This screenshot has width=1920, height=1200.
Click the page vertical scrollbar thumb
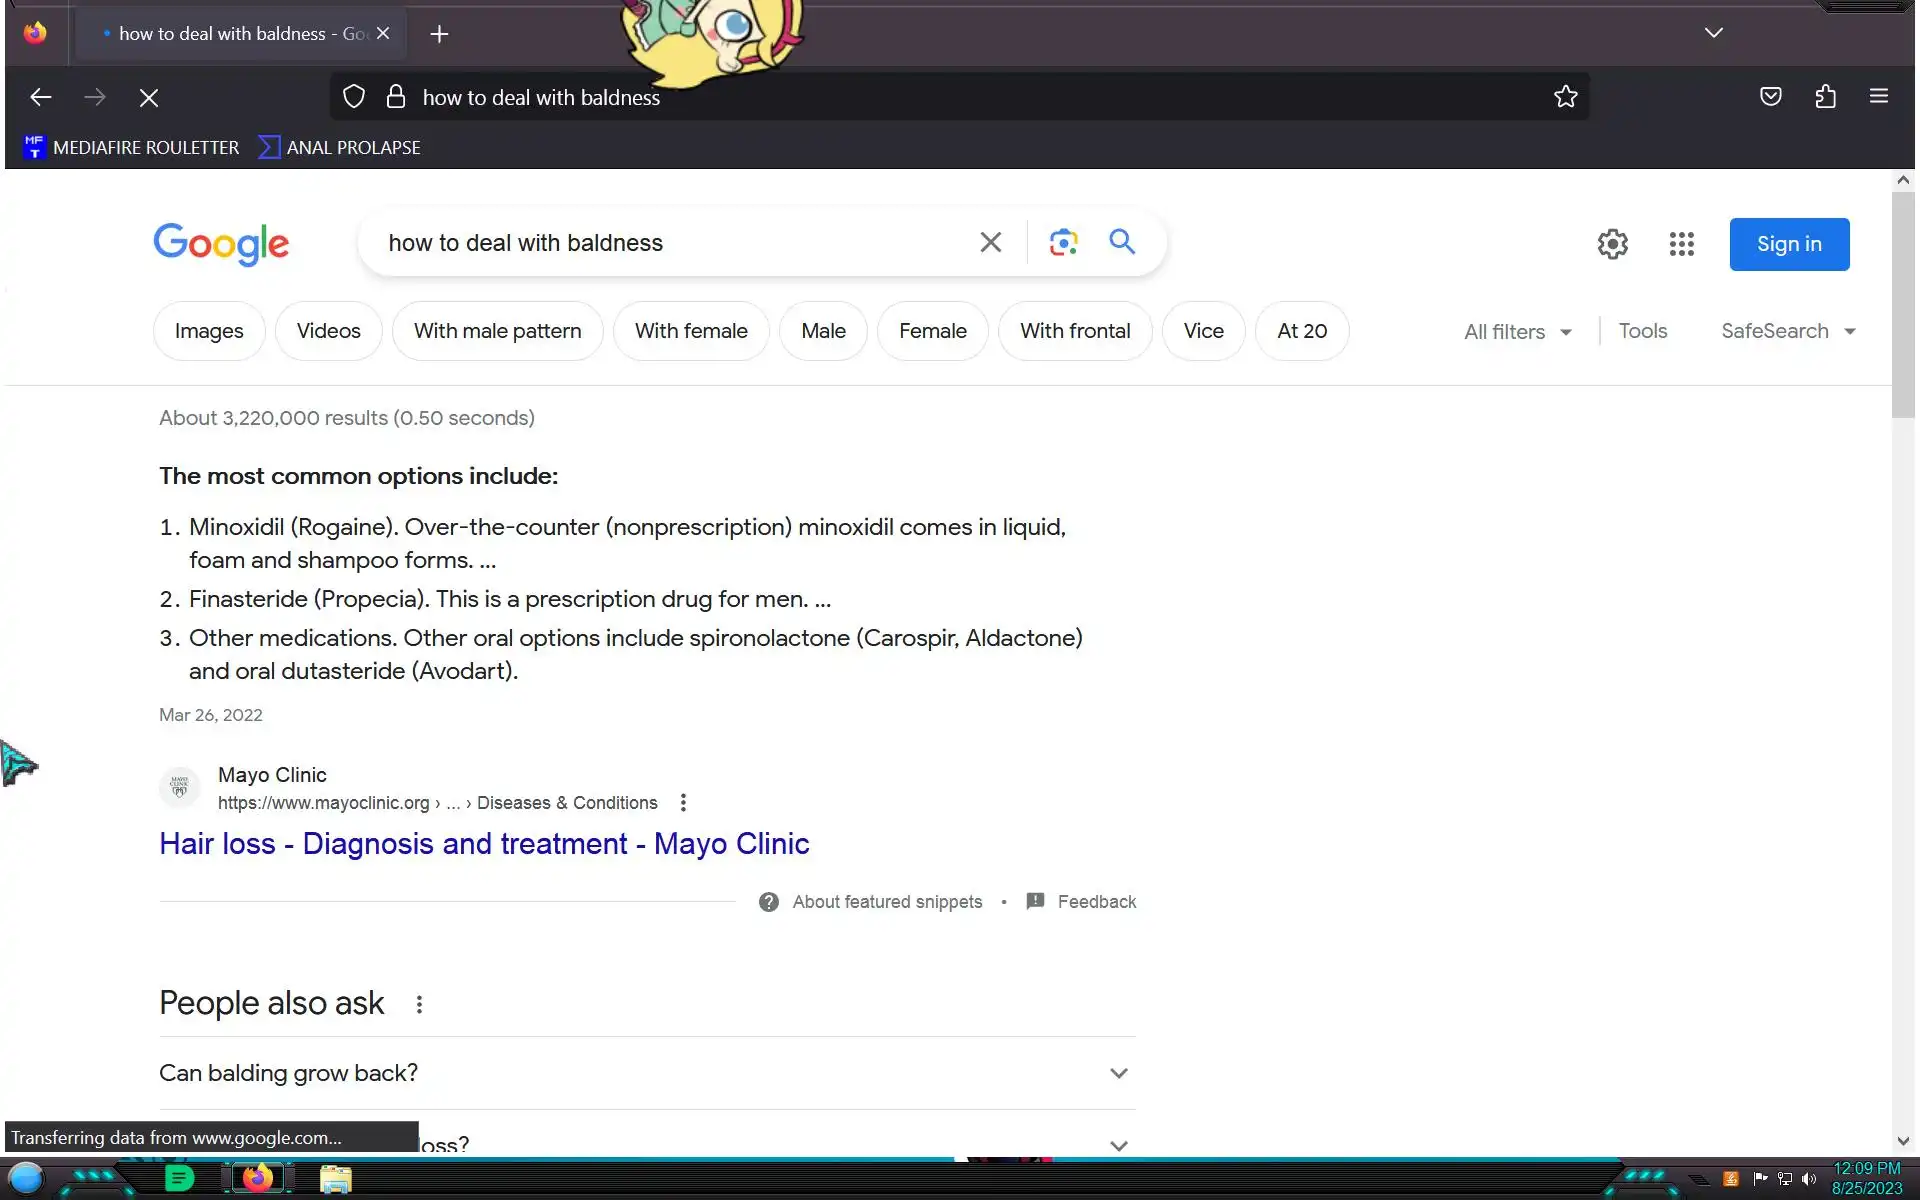1902,305
